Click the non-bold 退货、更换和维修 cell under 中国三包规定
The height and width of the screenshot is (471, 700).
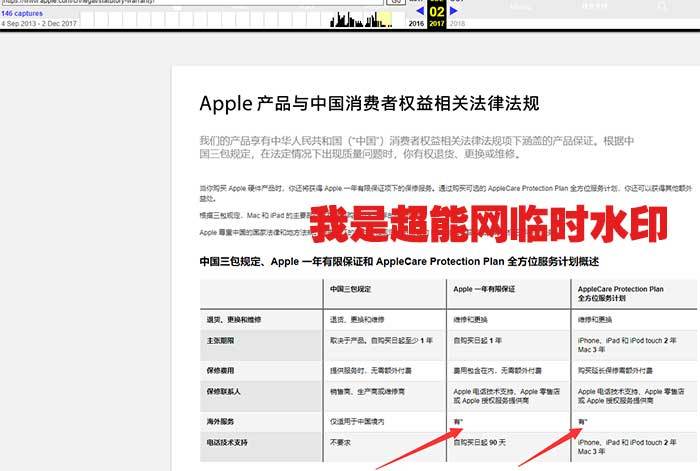click(x=357, y=320)
